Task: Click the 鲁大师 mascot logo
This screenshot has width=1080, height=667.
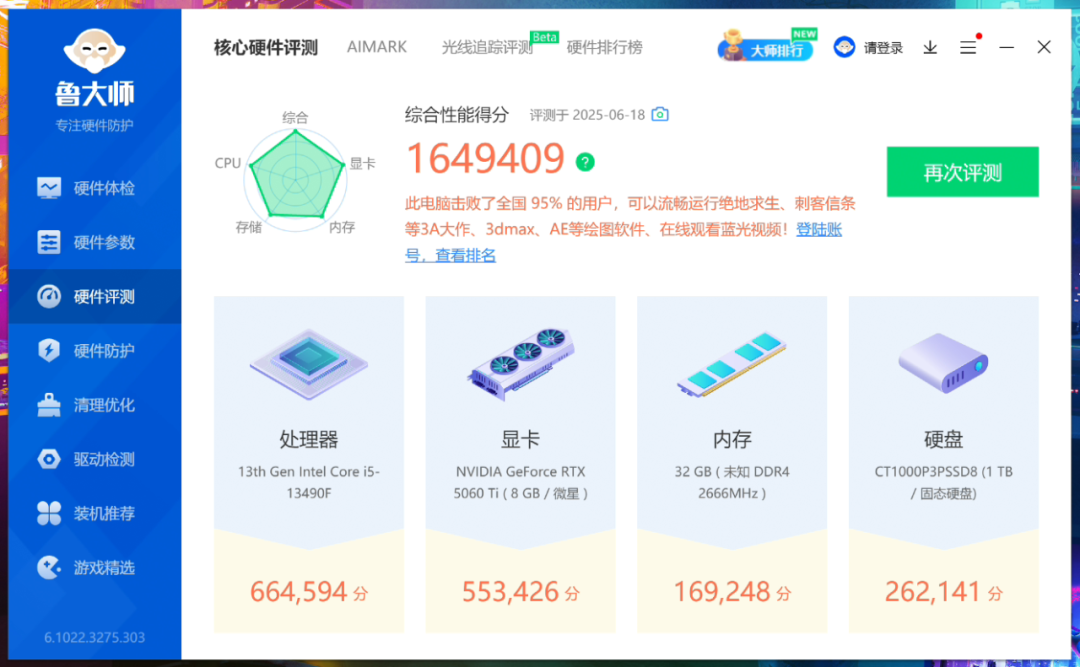Action: coord(94,51)
